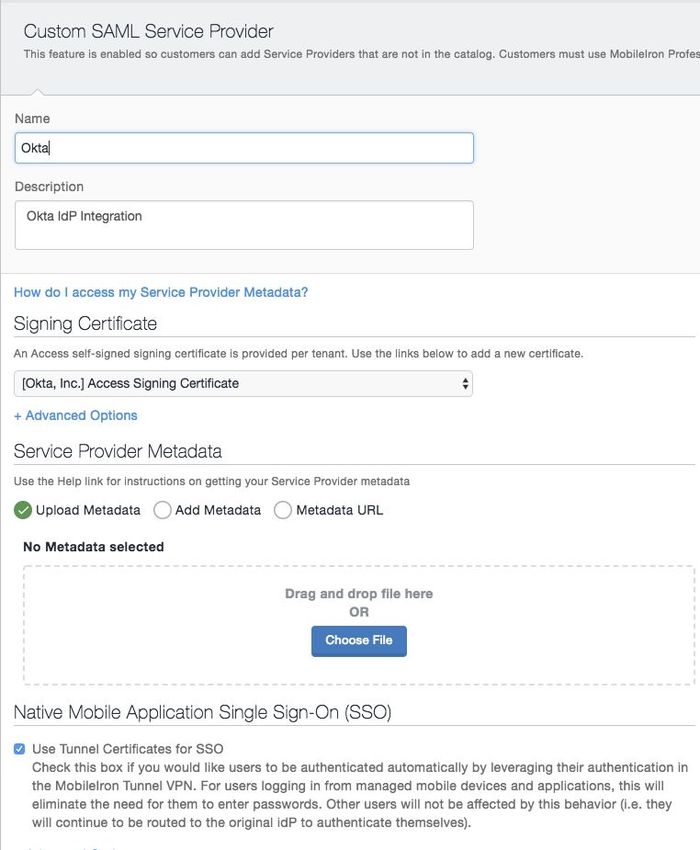700x850 pixels.
Task: Open the Access Signing Certificate dropdown
Action: (243, 383)
